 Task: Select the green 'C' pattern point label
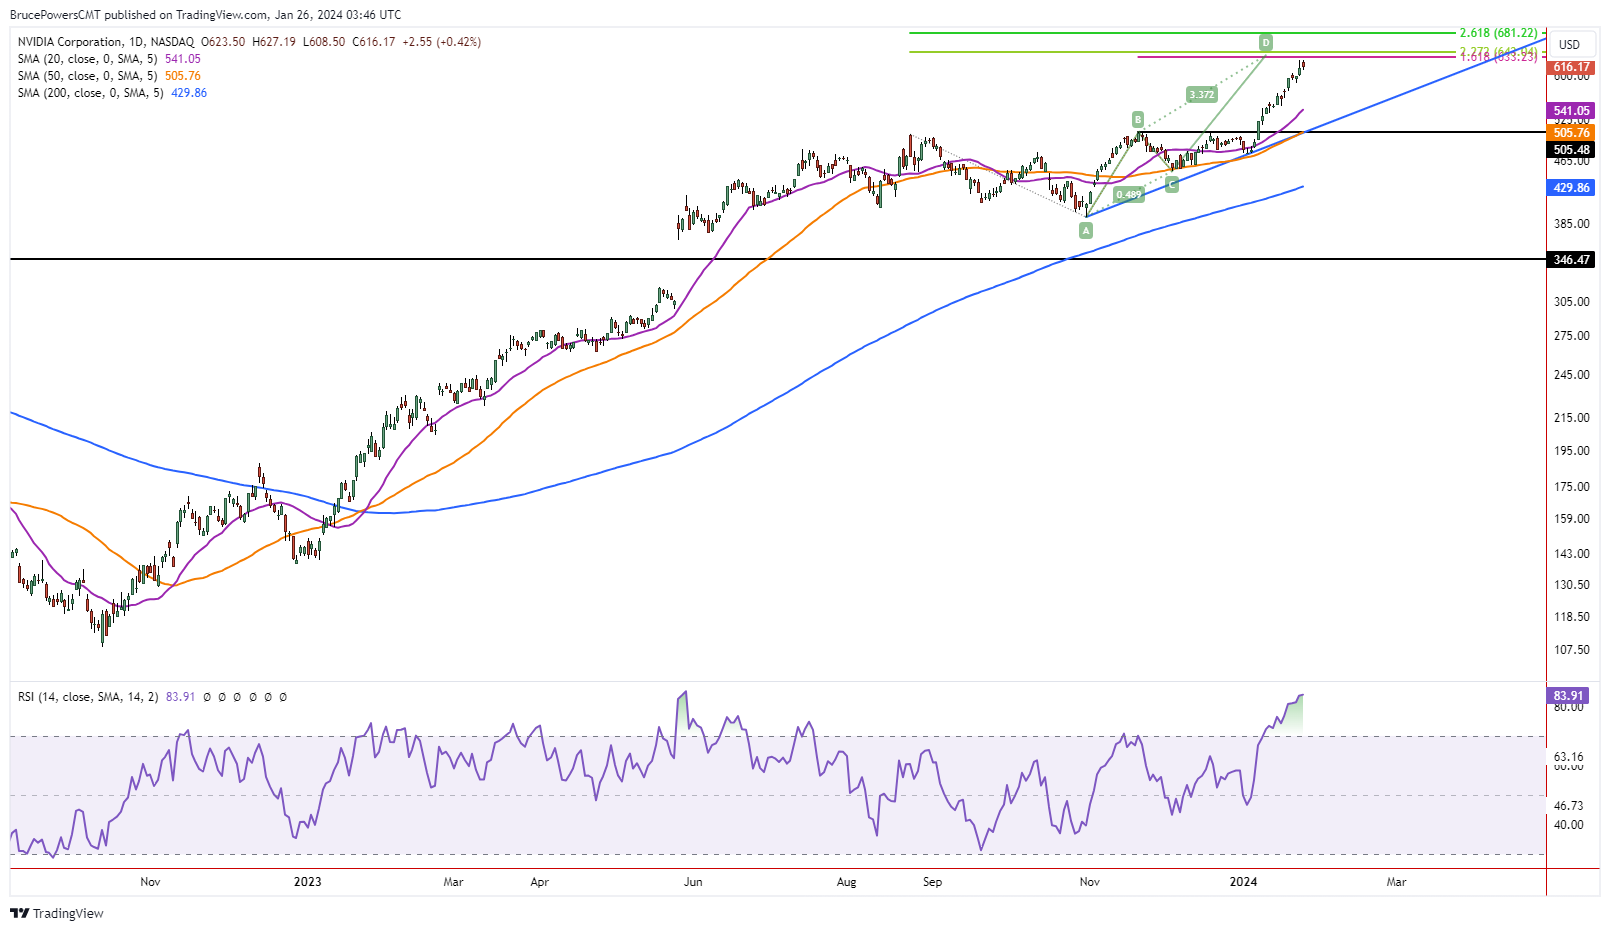point(1172,185)
